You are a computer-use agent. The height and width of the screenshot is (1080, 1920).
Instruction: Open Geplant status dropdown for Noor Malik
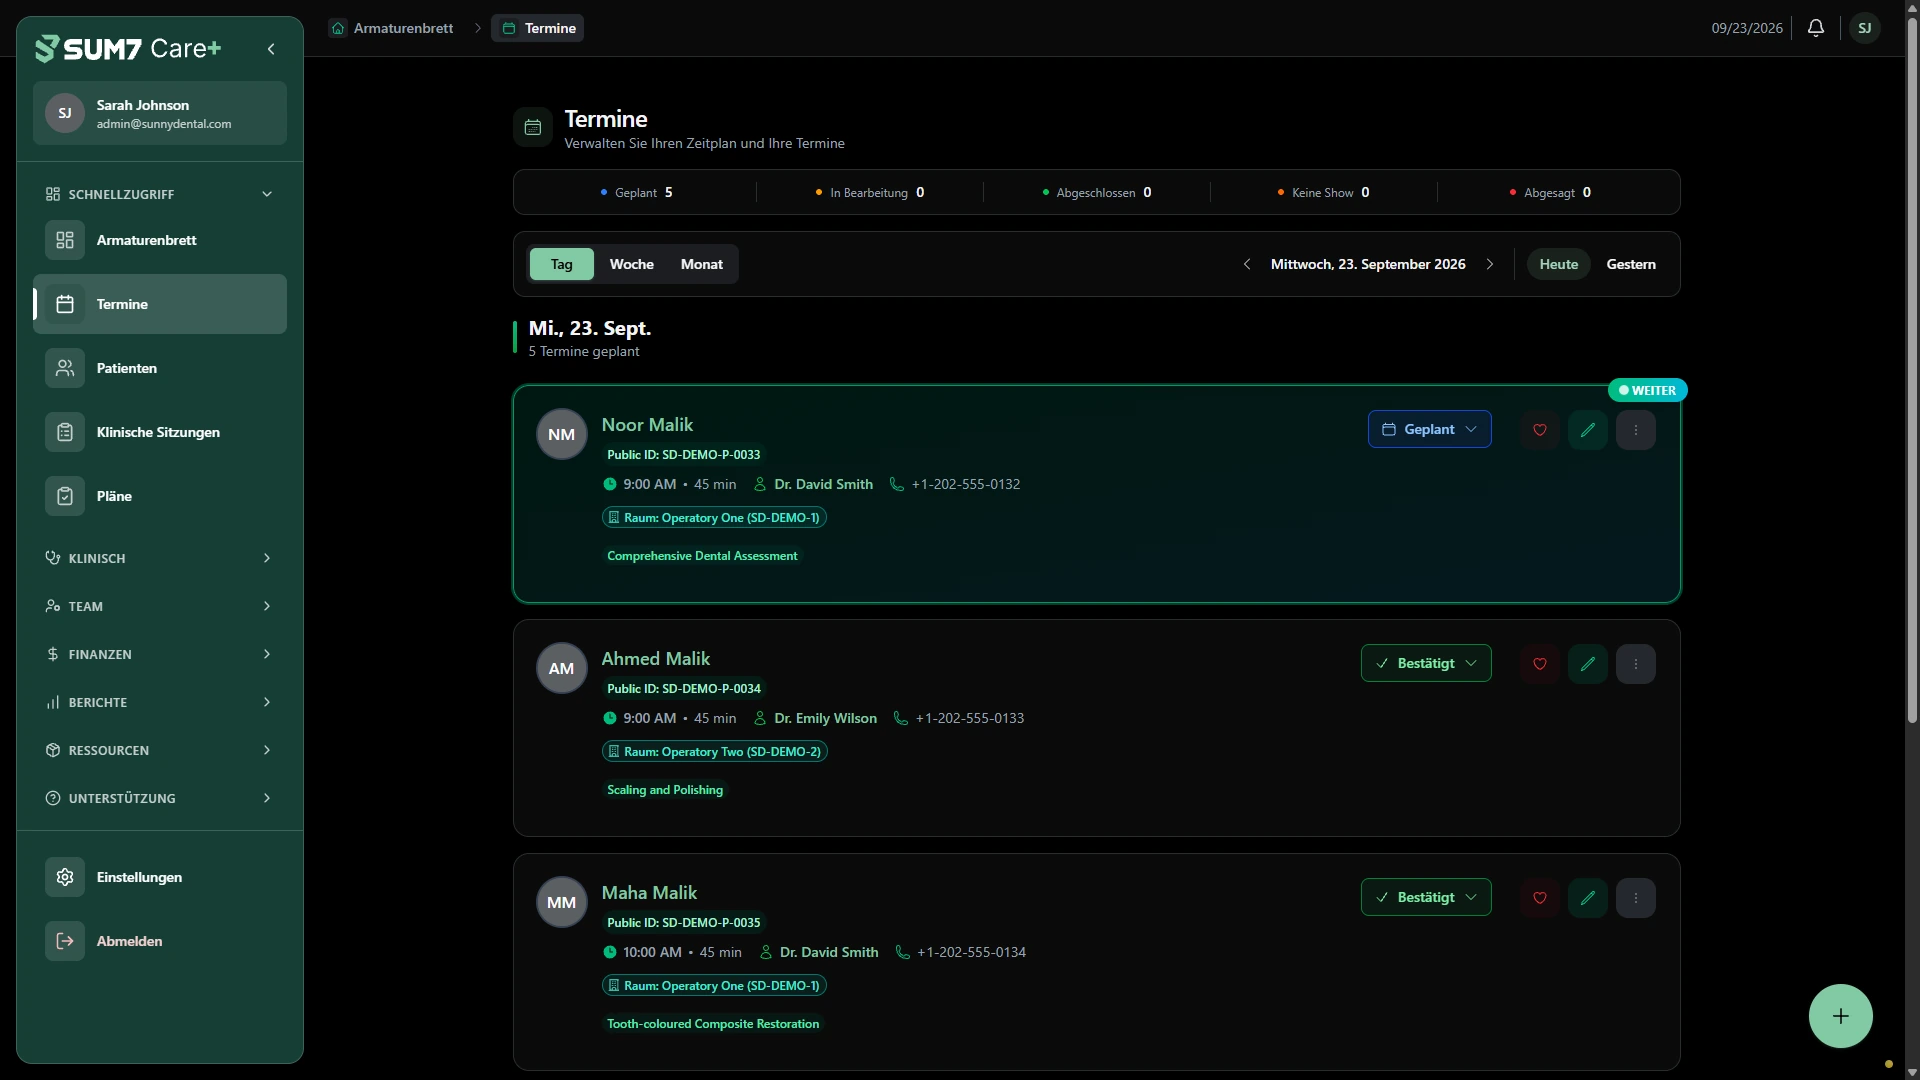[1430, 429]
